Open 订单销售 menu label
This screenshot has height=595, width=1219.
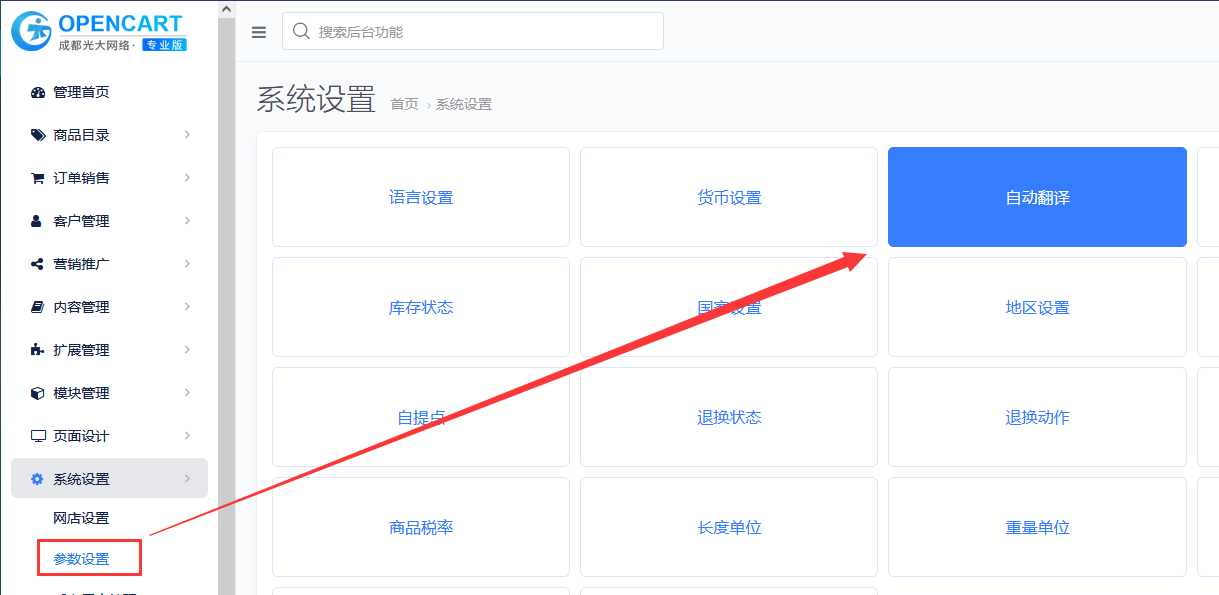[x=81, y=178]
